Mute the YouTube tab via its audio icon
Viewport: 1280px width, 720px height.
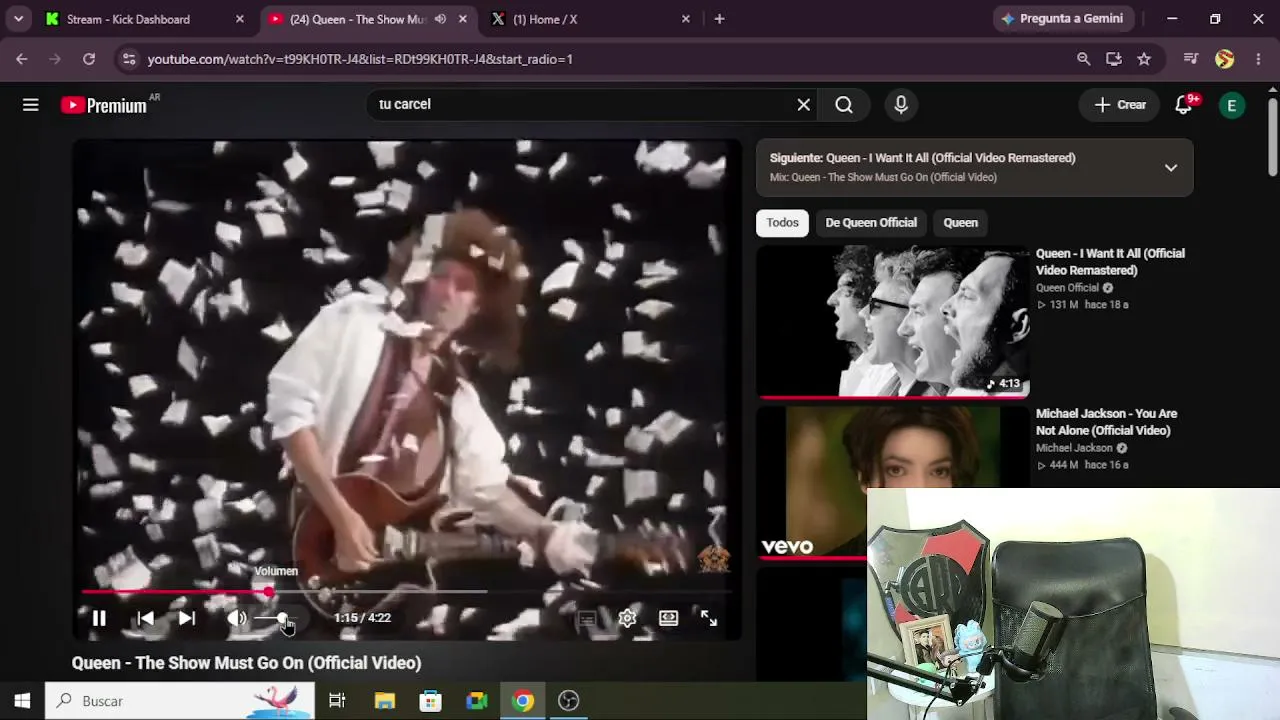(x=441, y=19)
